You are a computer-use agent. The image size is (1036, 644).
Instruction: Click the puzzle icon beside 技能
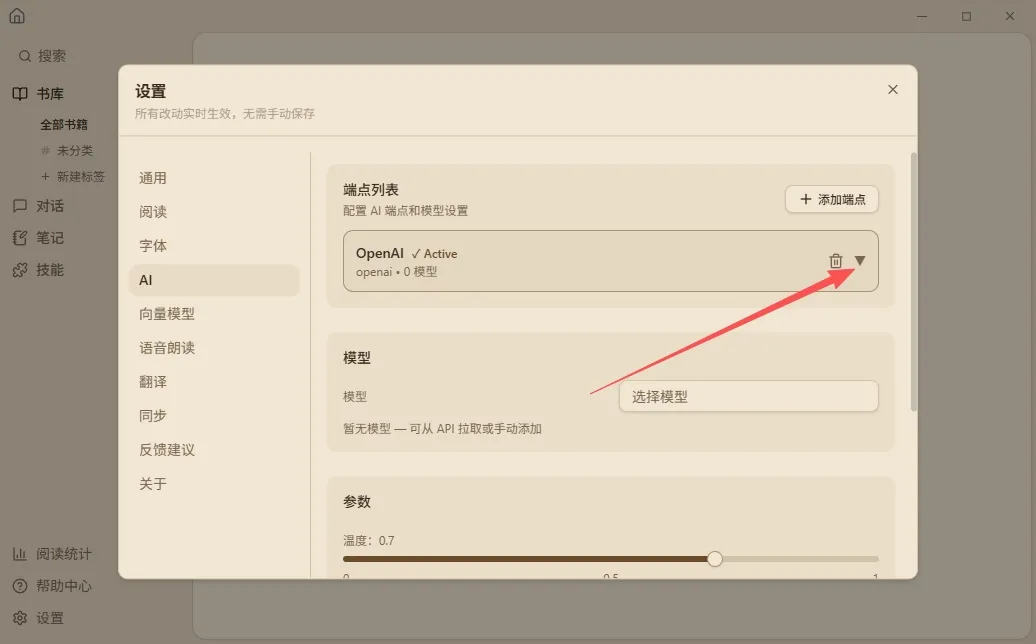click(x=20, y=269)
